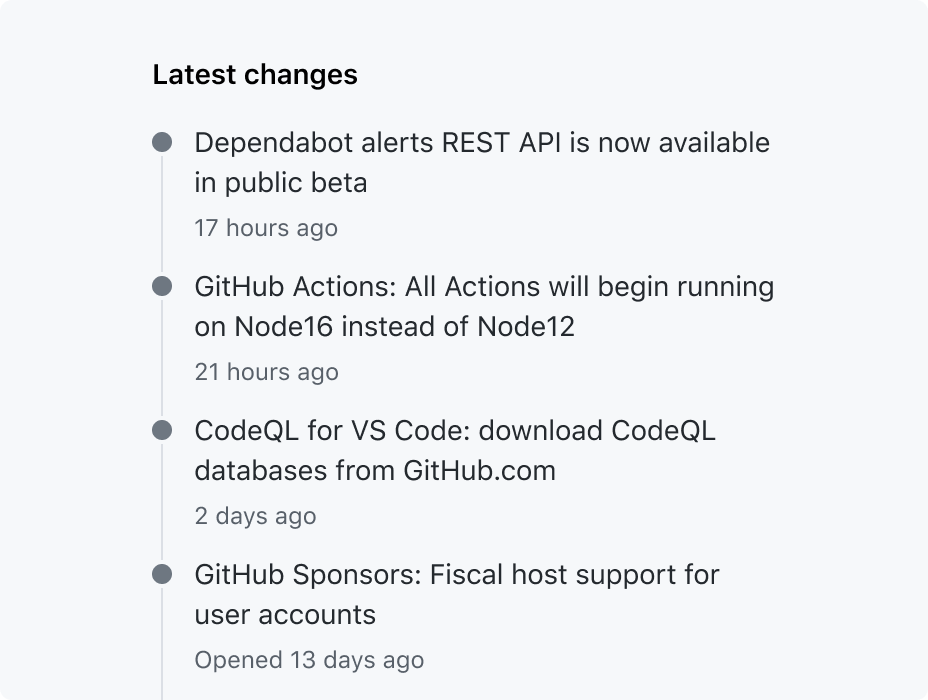Click timeline line between Dependabot and Actions dots
Image resolution: width=928 pixels, height=700 pixels.
162,214
